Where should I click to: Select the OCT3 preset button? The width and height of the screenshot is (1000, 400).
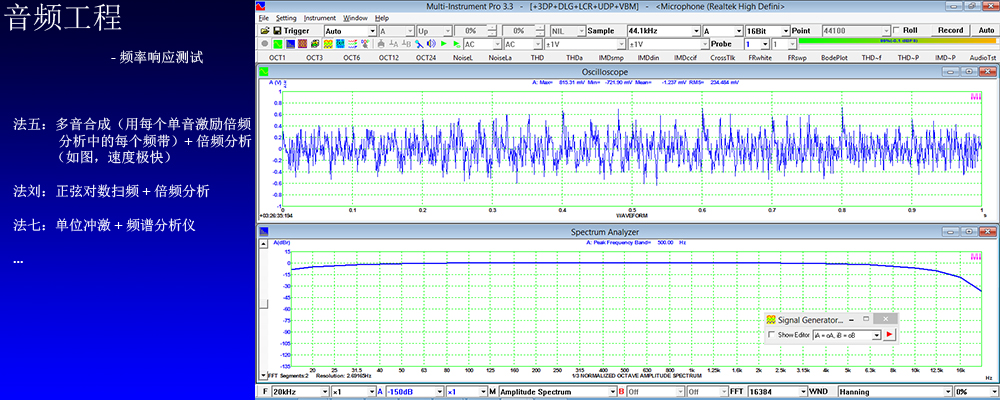coord(314,57)
